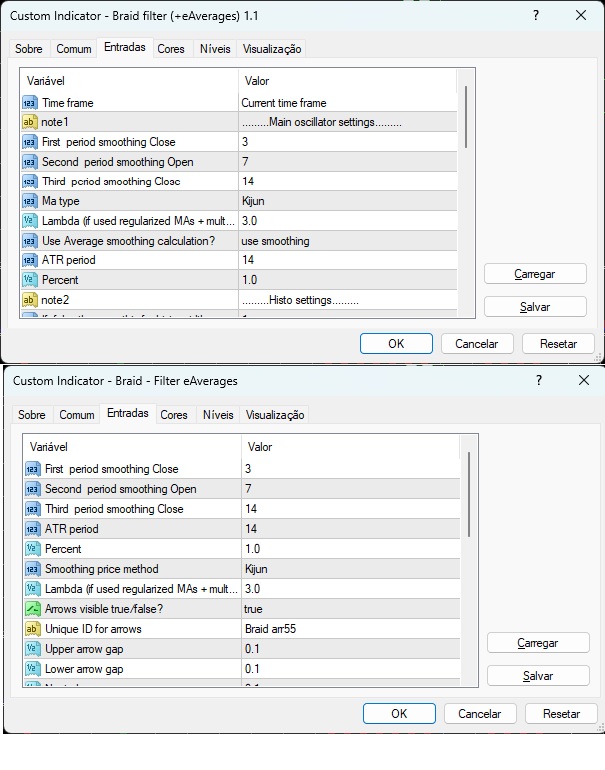Click the Arrows visible boolean icon

tap(32, 609)
